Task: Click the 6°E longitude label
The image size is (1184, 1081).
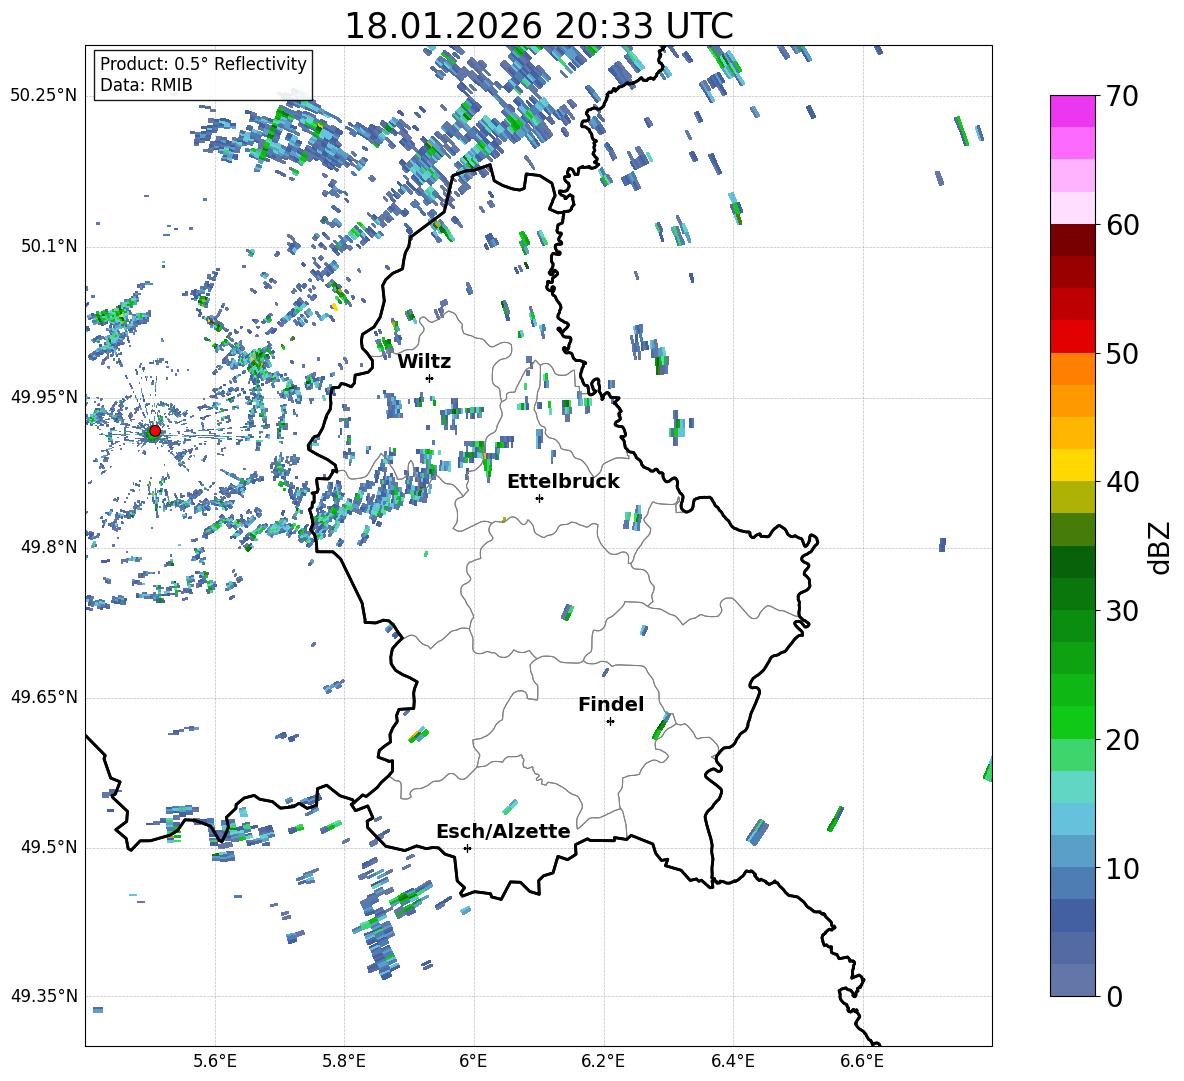Action: tap(473, 1061)
